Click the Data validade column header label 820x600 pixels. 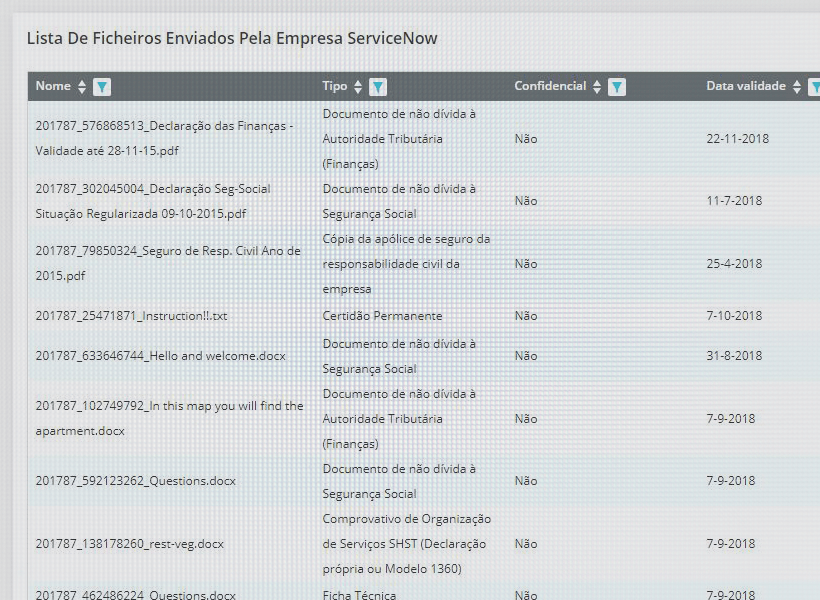coord(746,86)
